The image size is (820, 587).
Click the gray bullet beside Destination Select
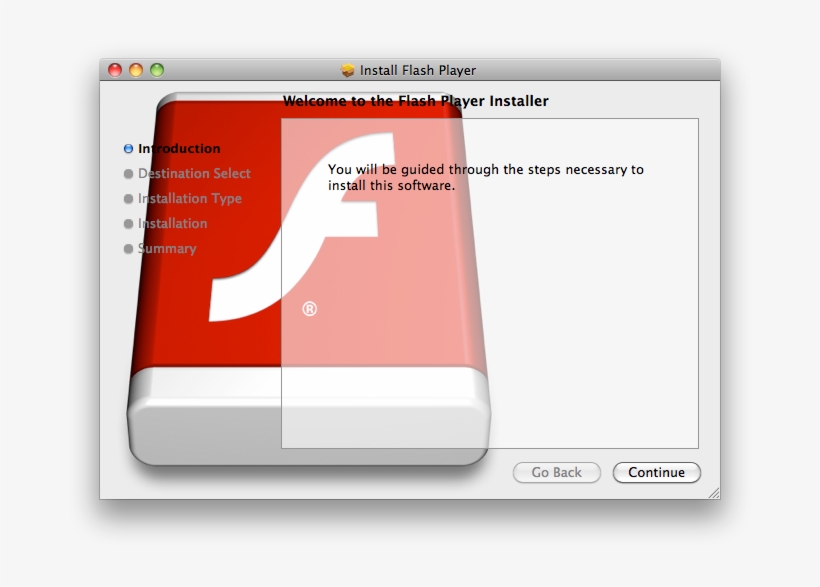129,174
